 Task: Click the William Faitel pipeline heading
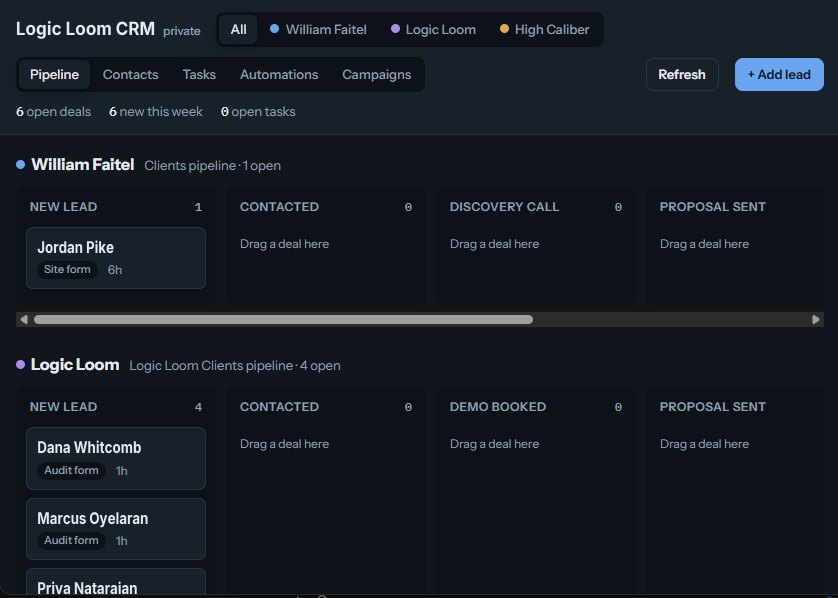(x=83, y=165)
